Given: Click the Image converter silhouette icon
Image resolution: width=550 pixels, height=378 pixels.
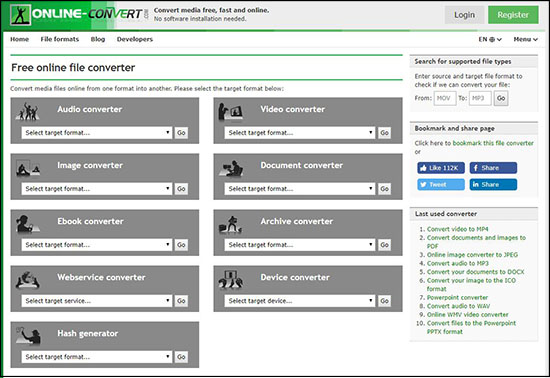Looking at the screenshot, I should (28, 168).
